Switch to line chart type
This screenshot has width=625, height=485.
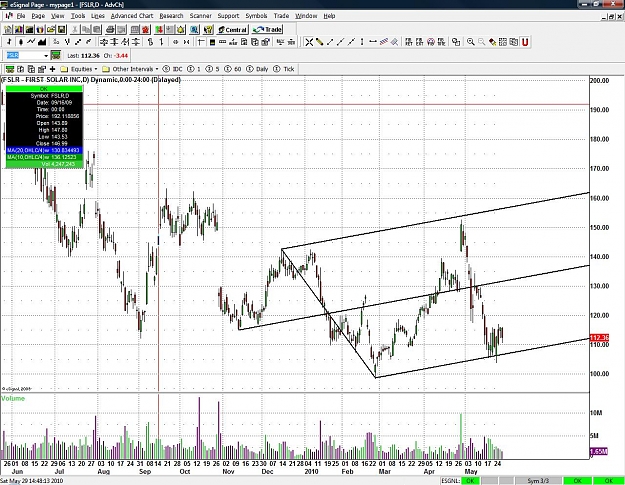(31, 42)
